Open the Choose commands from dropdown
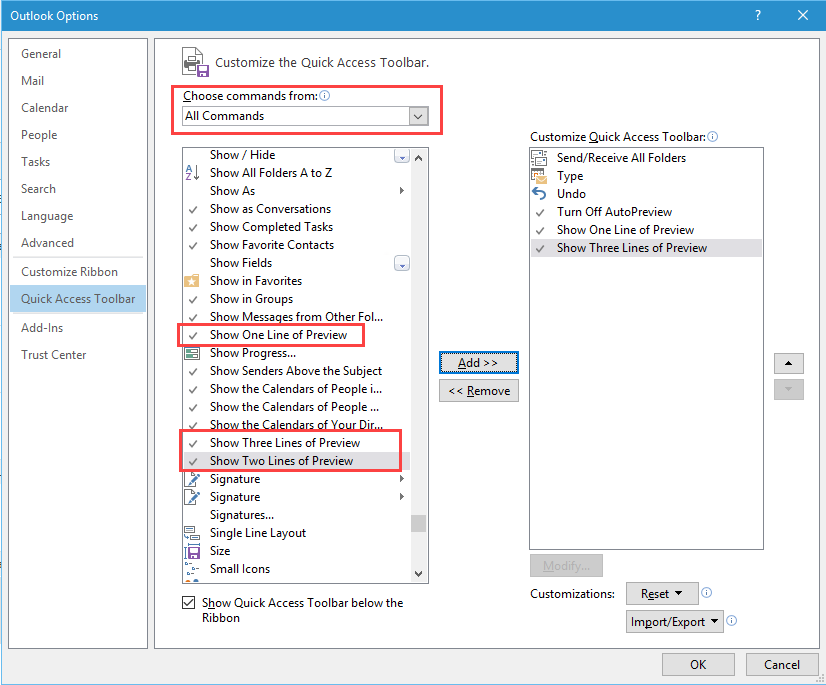Viewport: 826px width, 685px height. (x=418, y=116)
